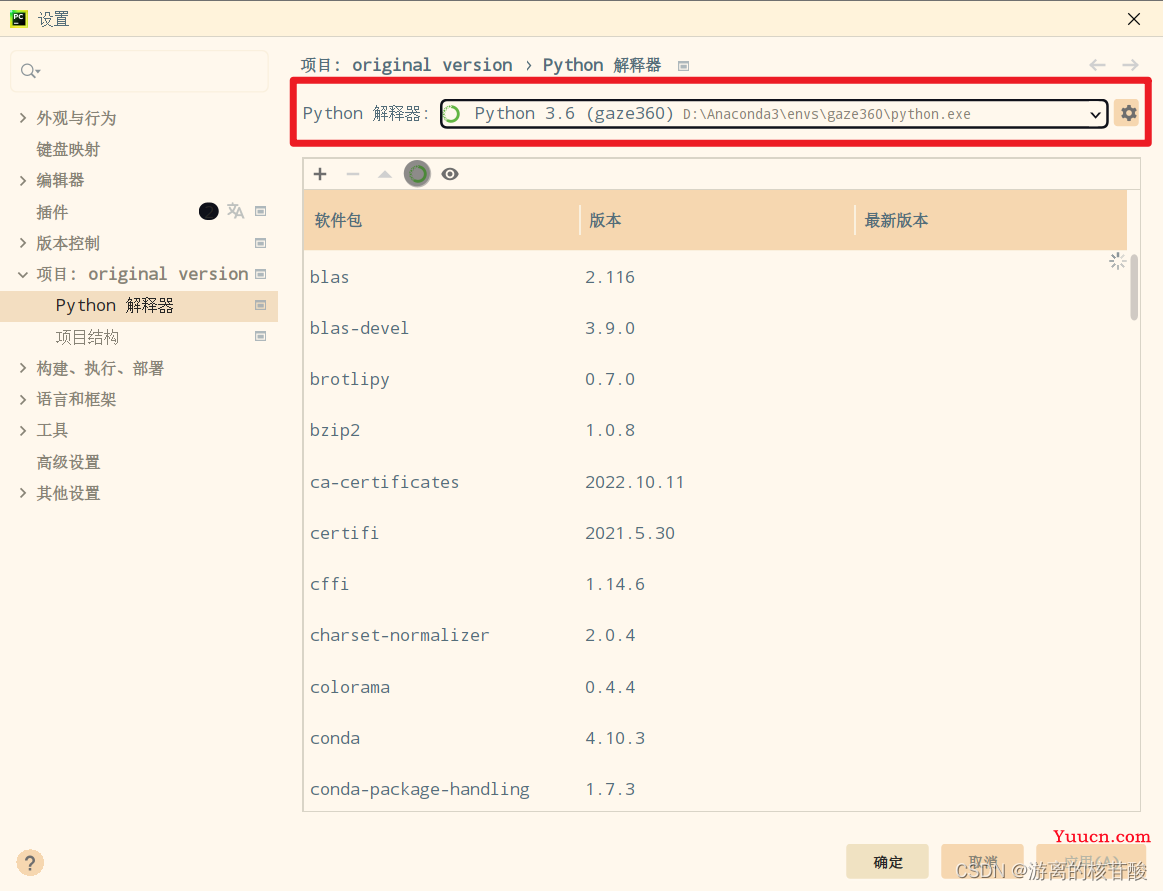
Task: Click the 取消 button
Action: pyautogui.click(x=982, y=861)
